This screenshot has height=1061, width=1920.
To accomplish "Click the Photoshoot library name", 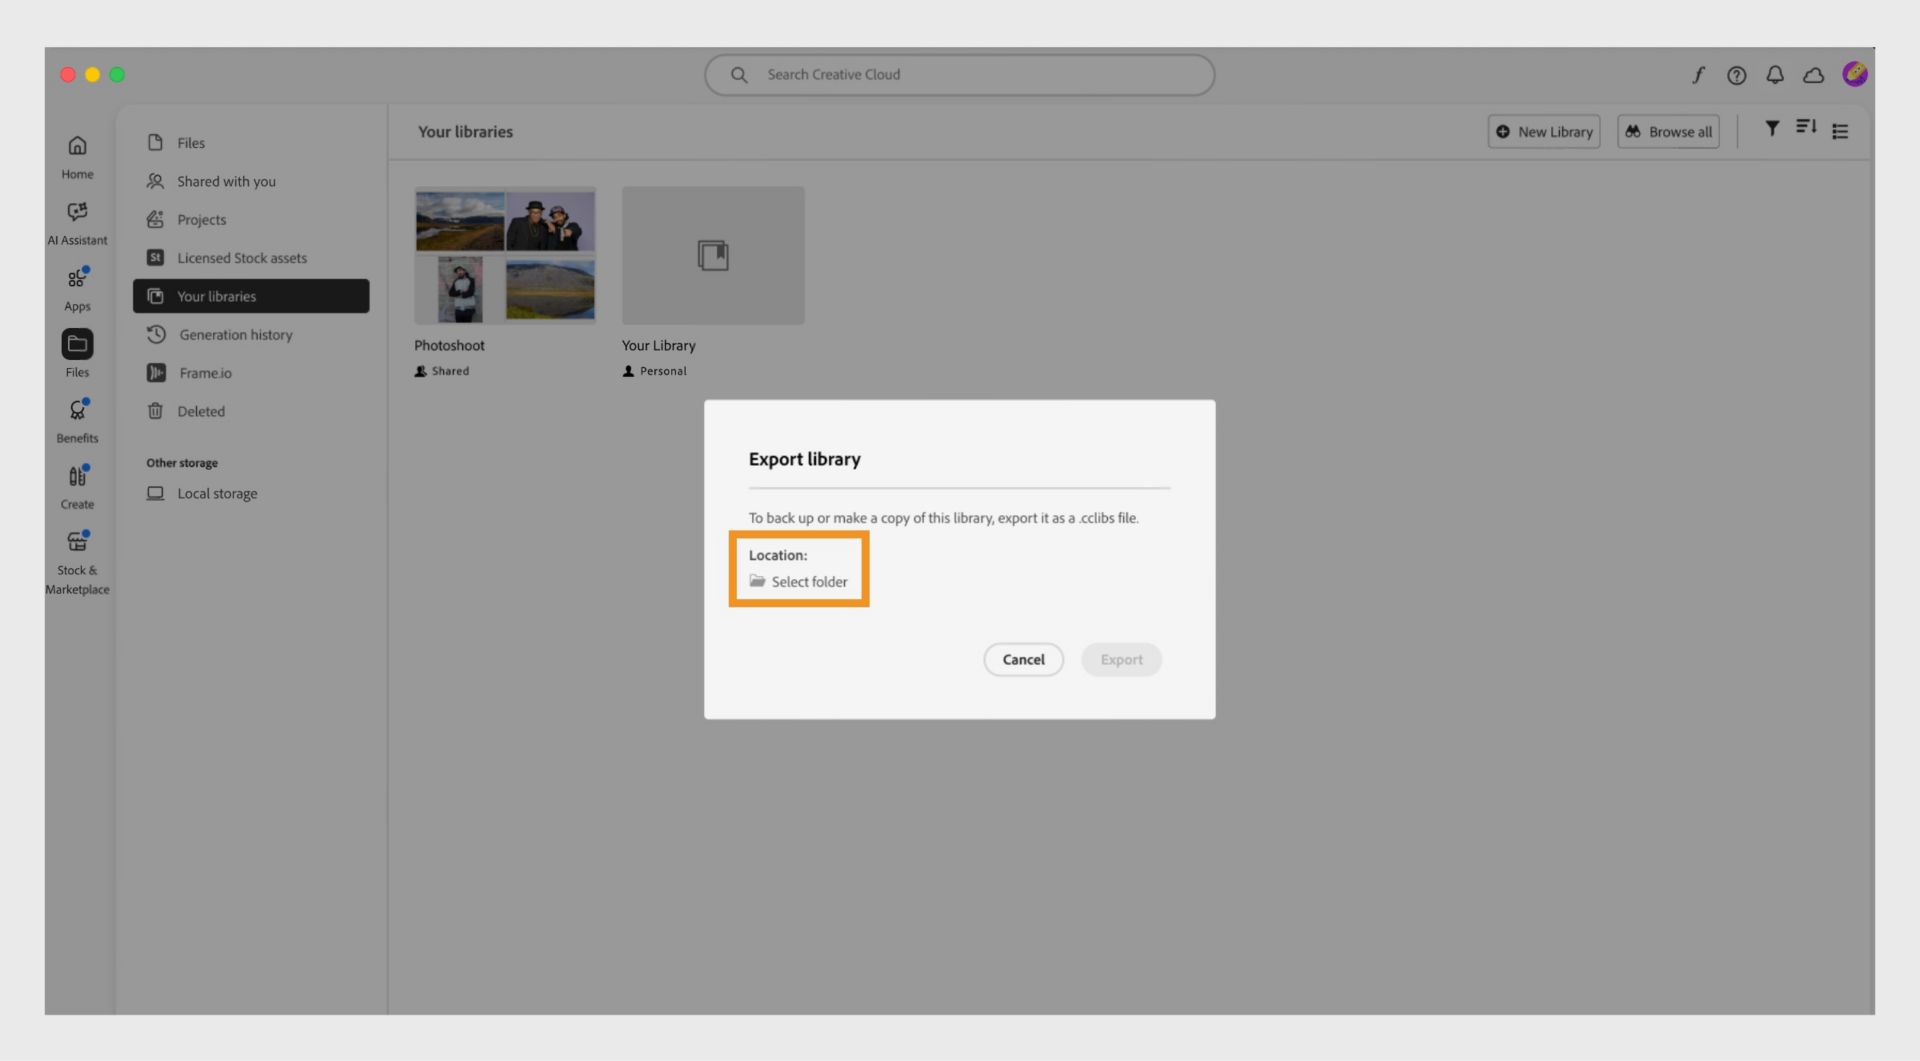I will [x=449, y=345].
